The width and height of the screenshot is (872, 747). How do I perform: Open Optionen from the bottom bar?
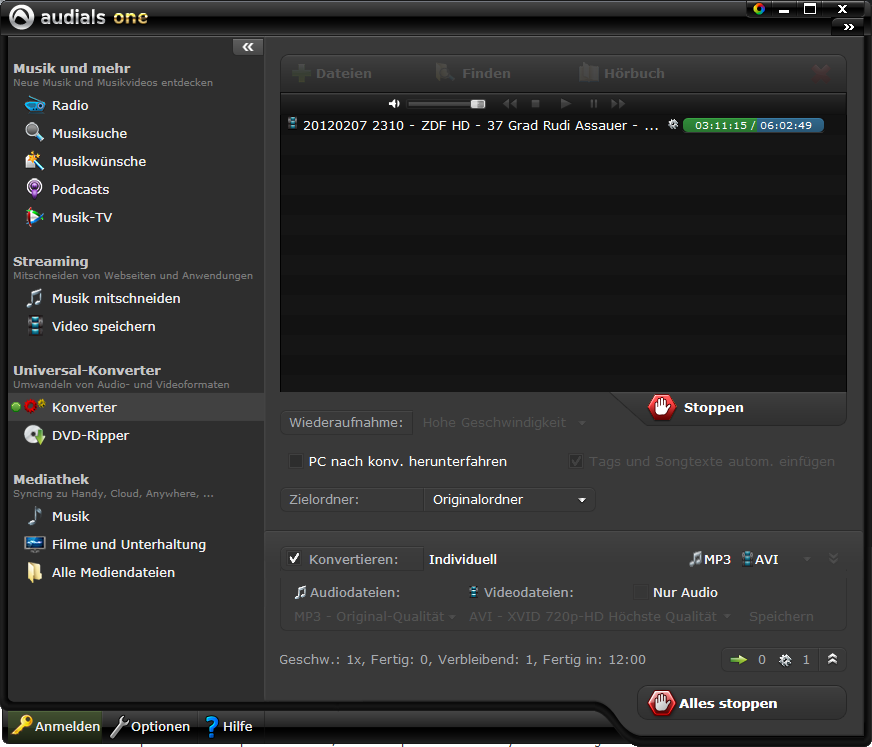tap(150, 726)
